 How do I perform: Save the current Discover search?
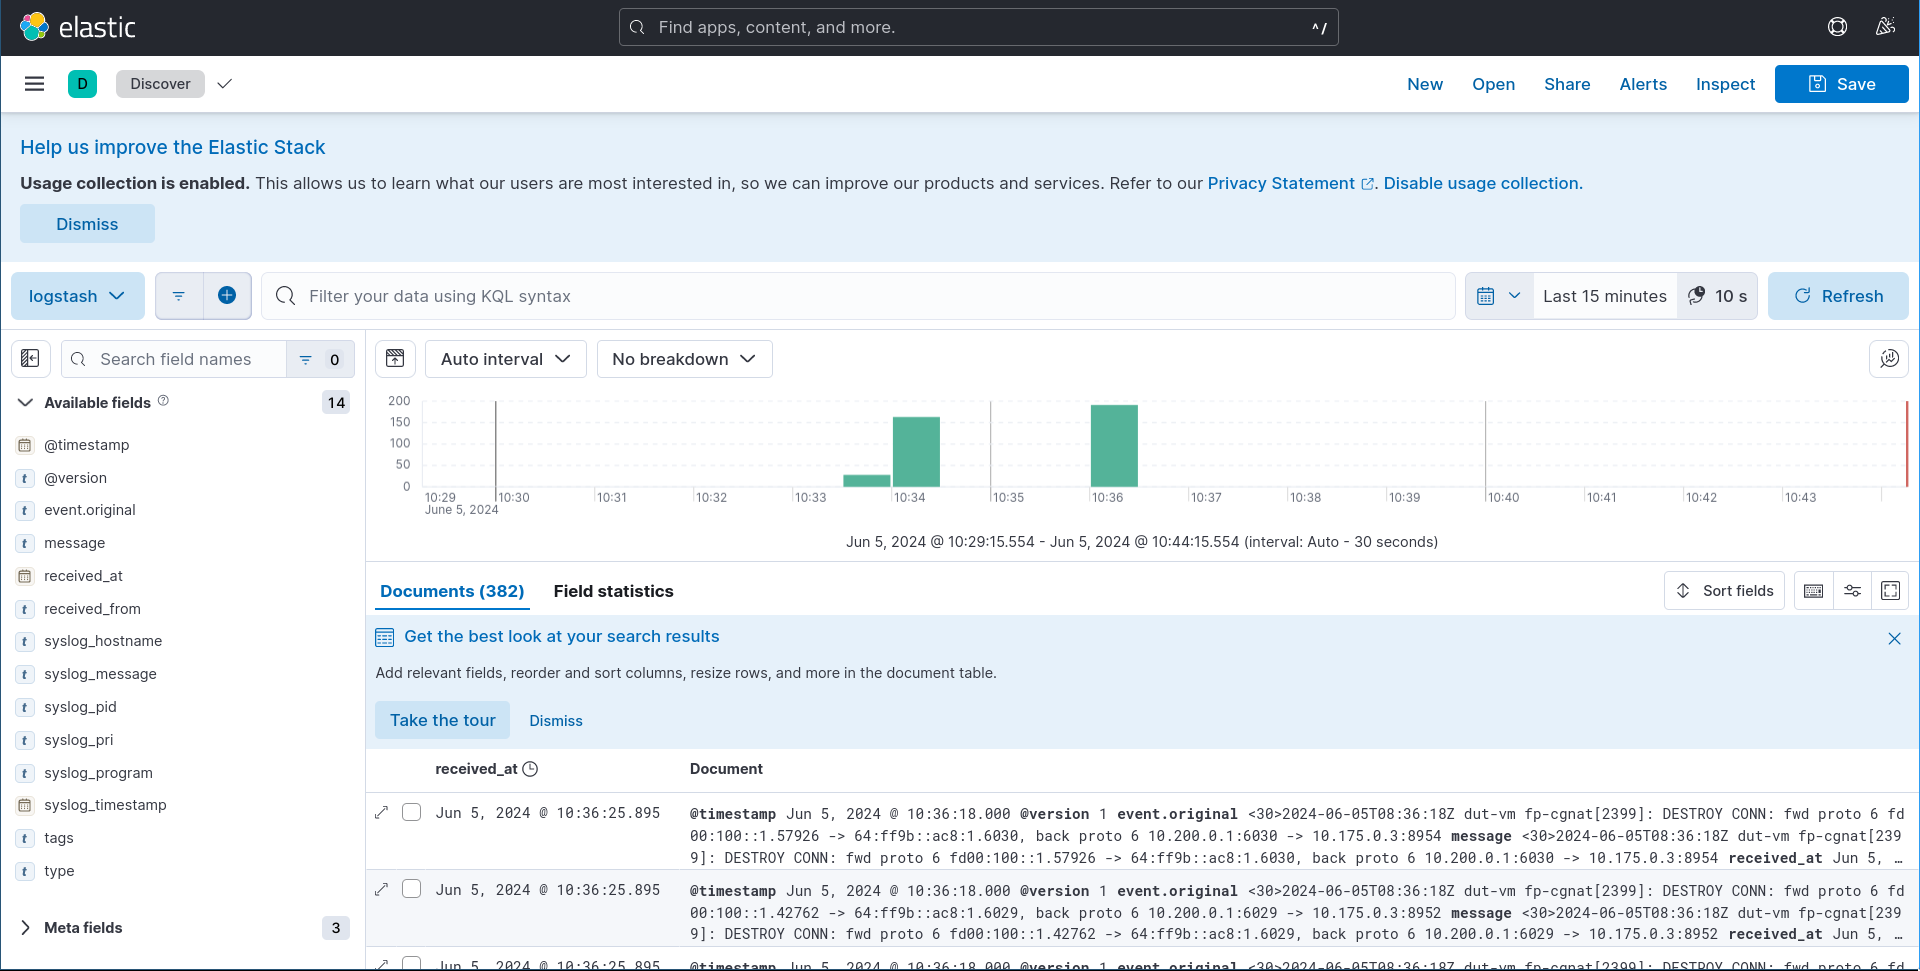click(x=1841, y=84)
